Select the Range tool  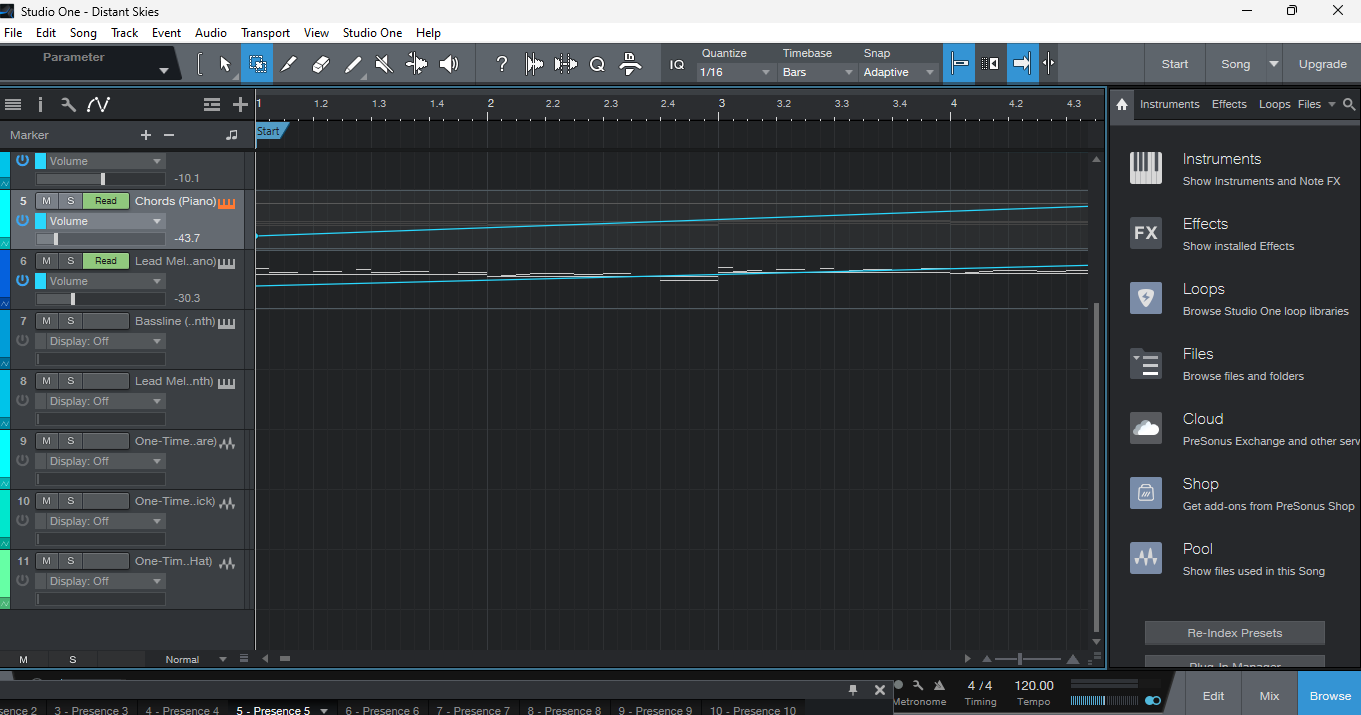257,64
